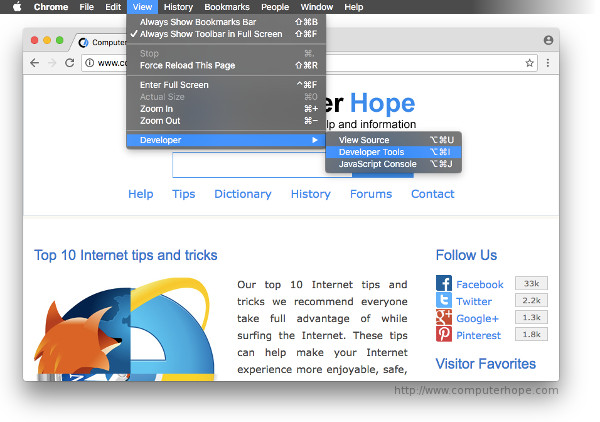Open the Dictionary link
This screenshot has width=600, height=422.
[x=243, y=194]
